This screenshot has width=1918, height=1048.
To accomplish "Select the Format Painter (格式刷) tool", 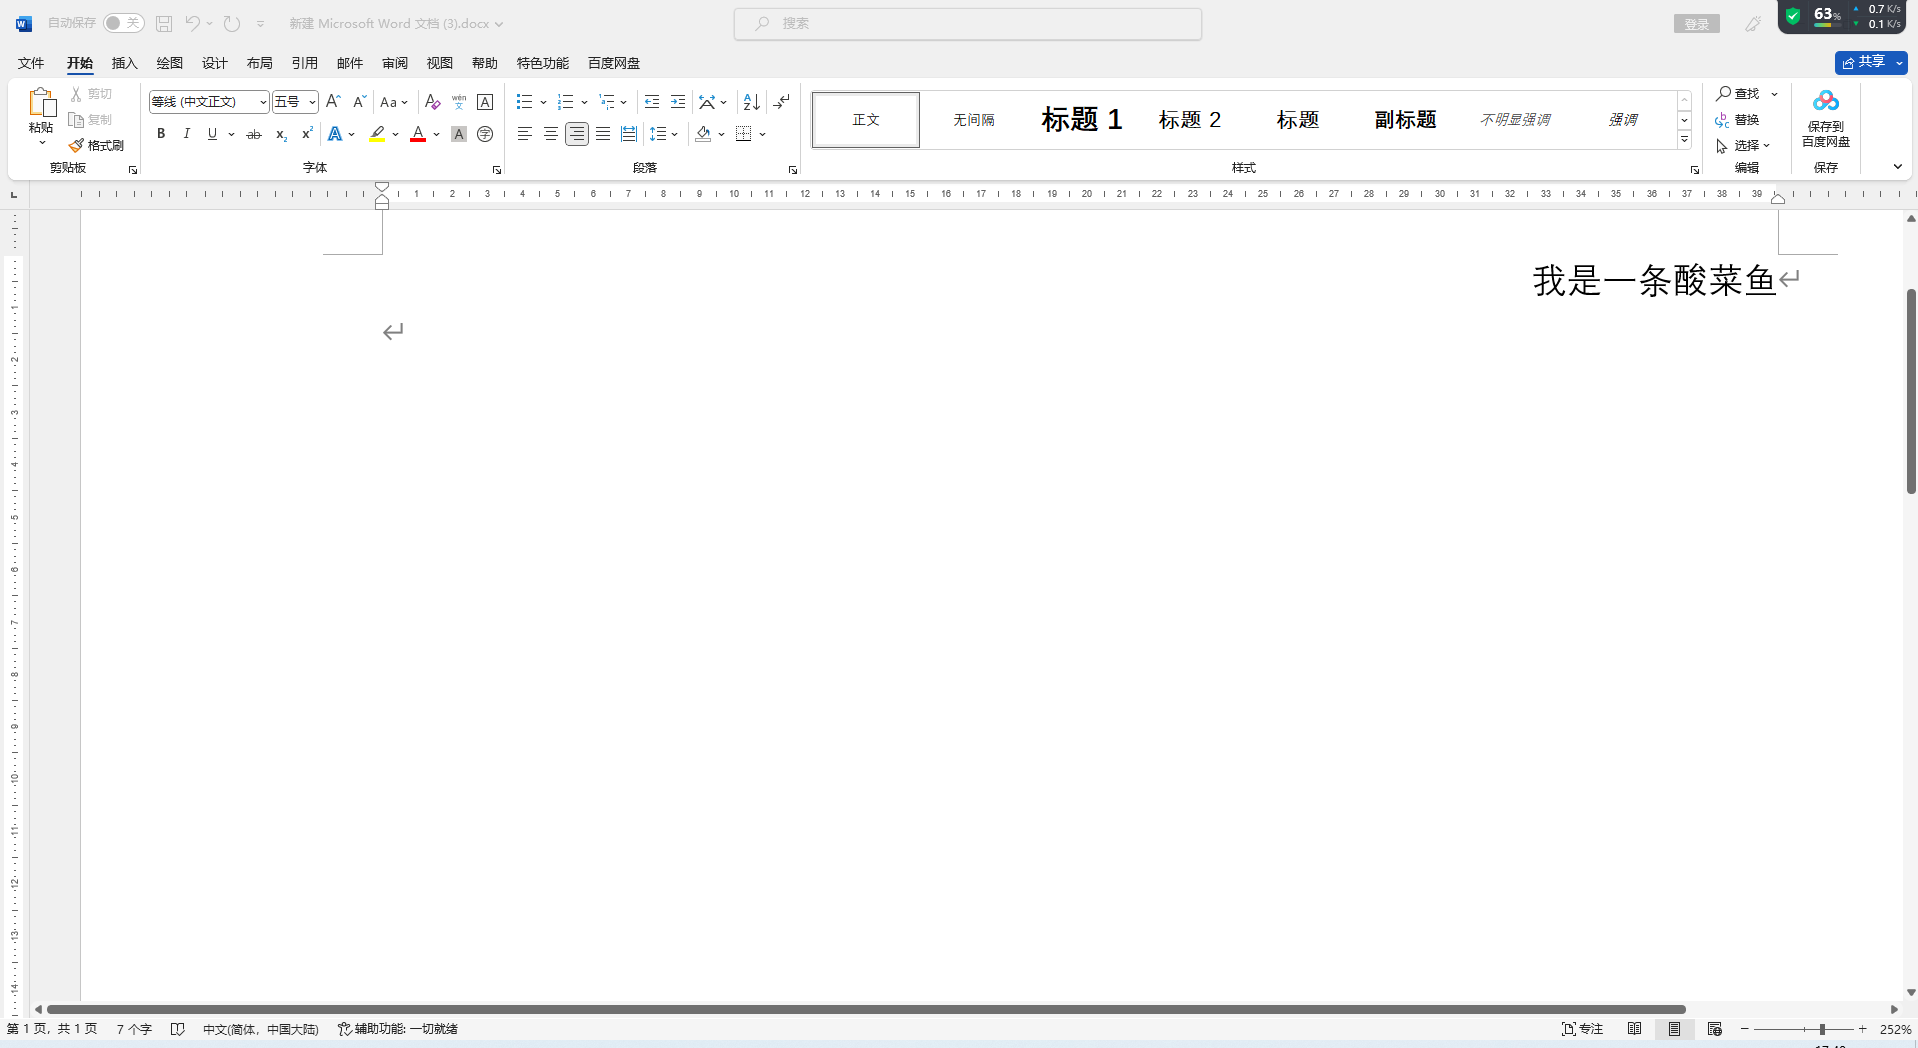I will (97, 144).
